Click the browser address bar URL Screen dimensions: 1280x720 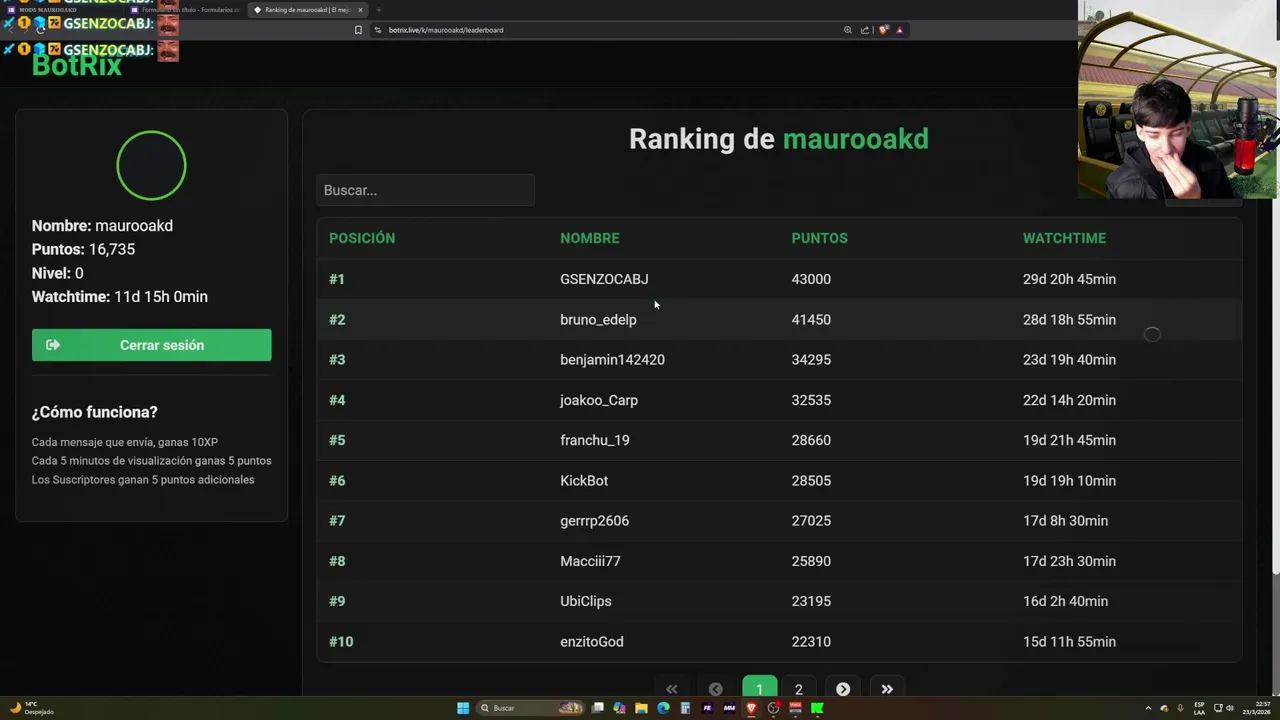[445, 30]
